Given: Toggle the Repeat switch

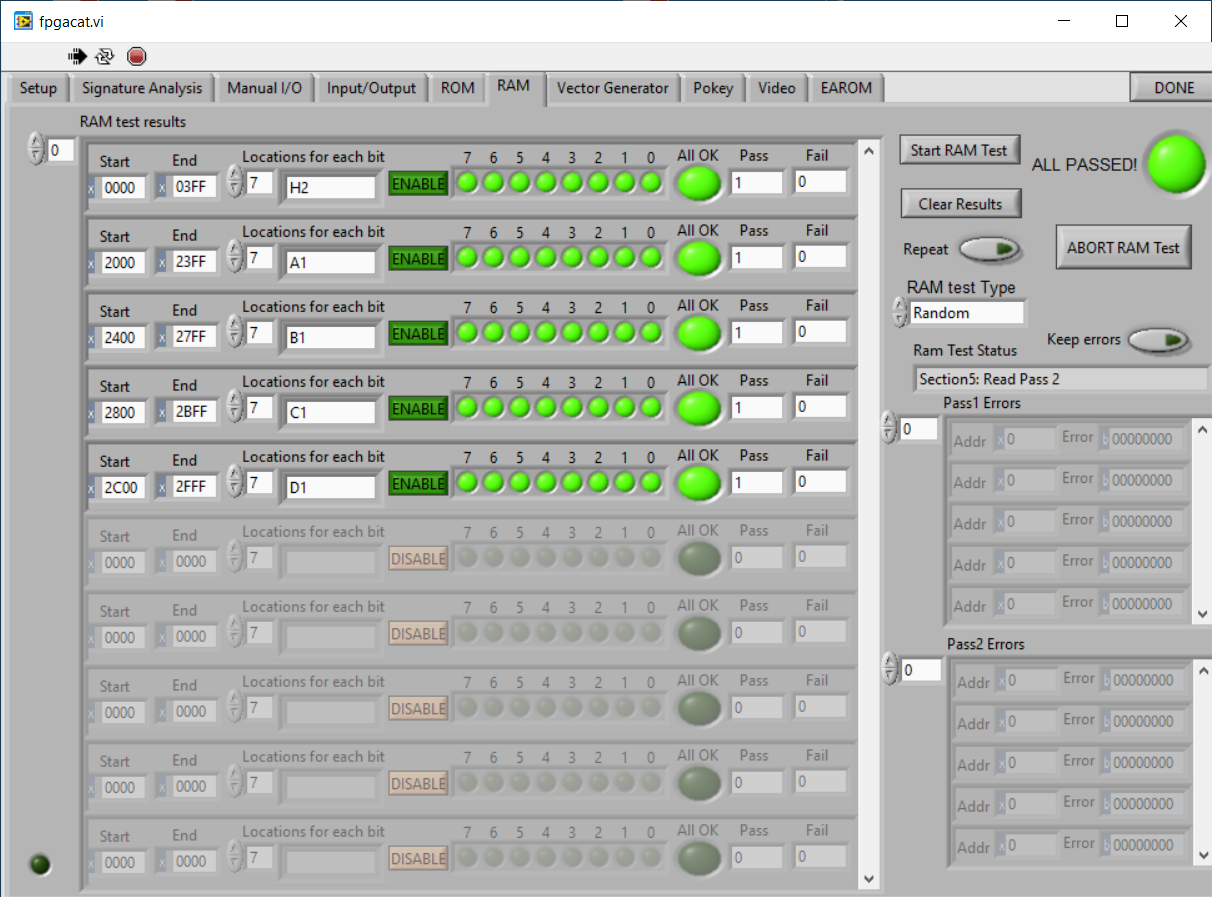Looking at the screenshot, I should [x=989, y=249].
